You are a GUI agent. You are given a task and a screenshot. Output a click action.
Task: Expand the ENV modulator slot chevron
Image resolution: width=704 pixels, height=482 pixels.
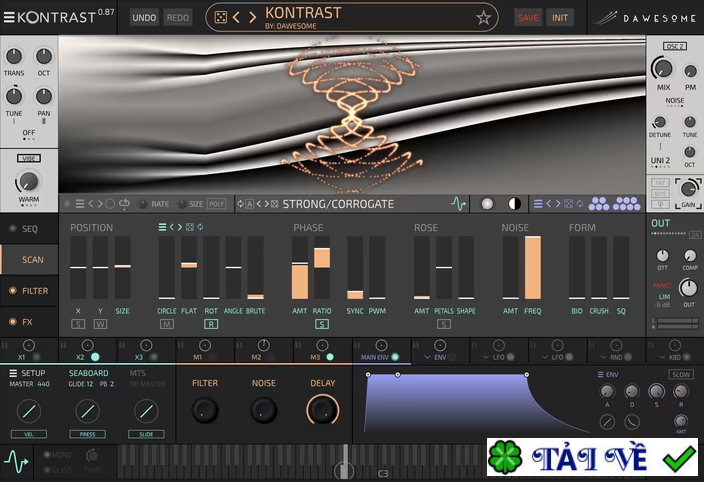tap(427, 357)
